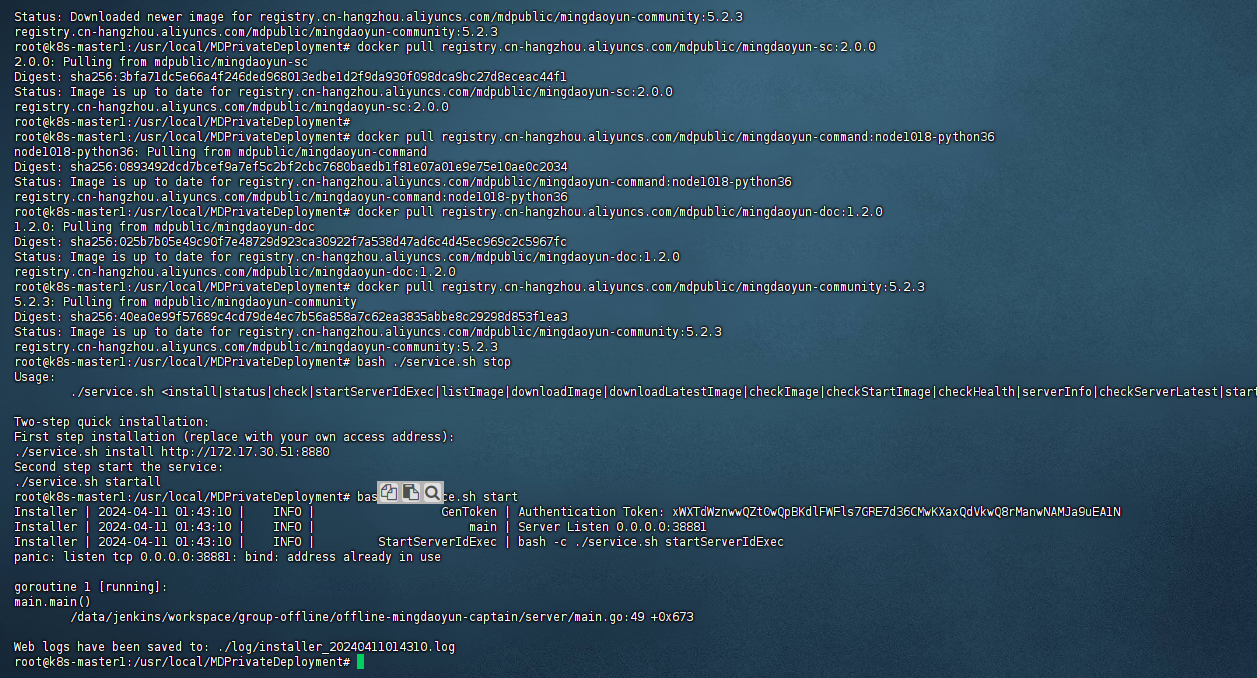Click the installer_20240411014310.log file path
1257x678 pixels.
point(335,647)
